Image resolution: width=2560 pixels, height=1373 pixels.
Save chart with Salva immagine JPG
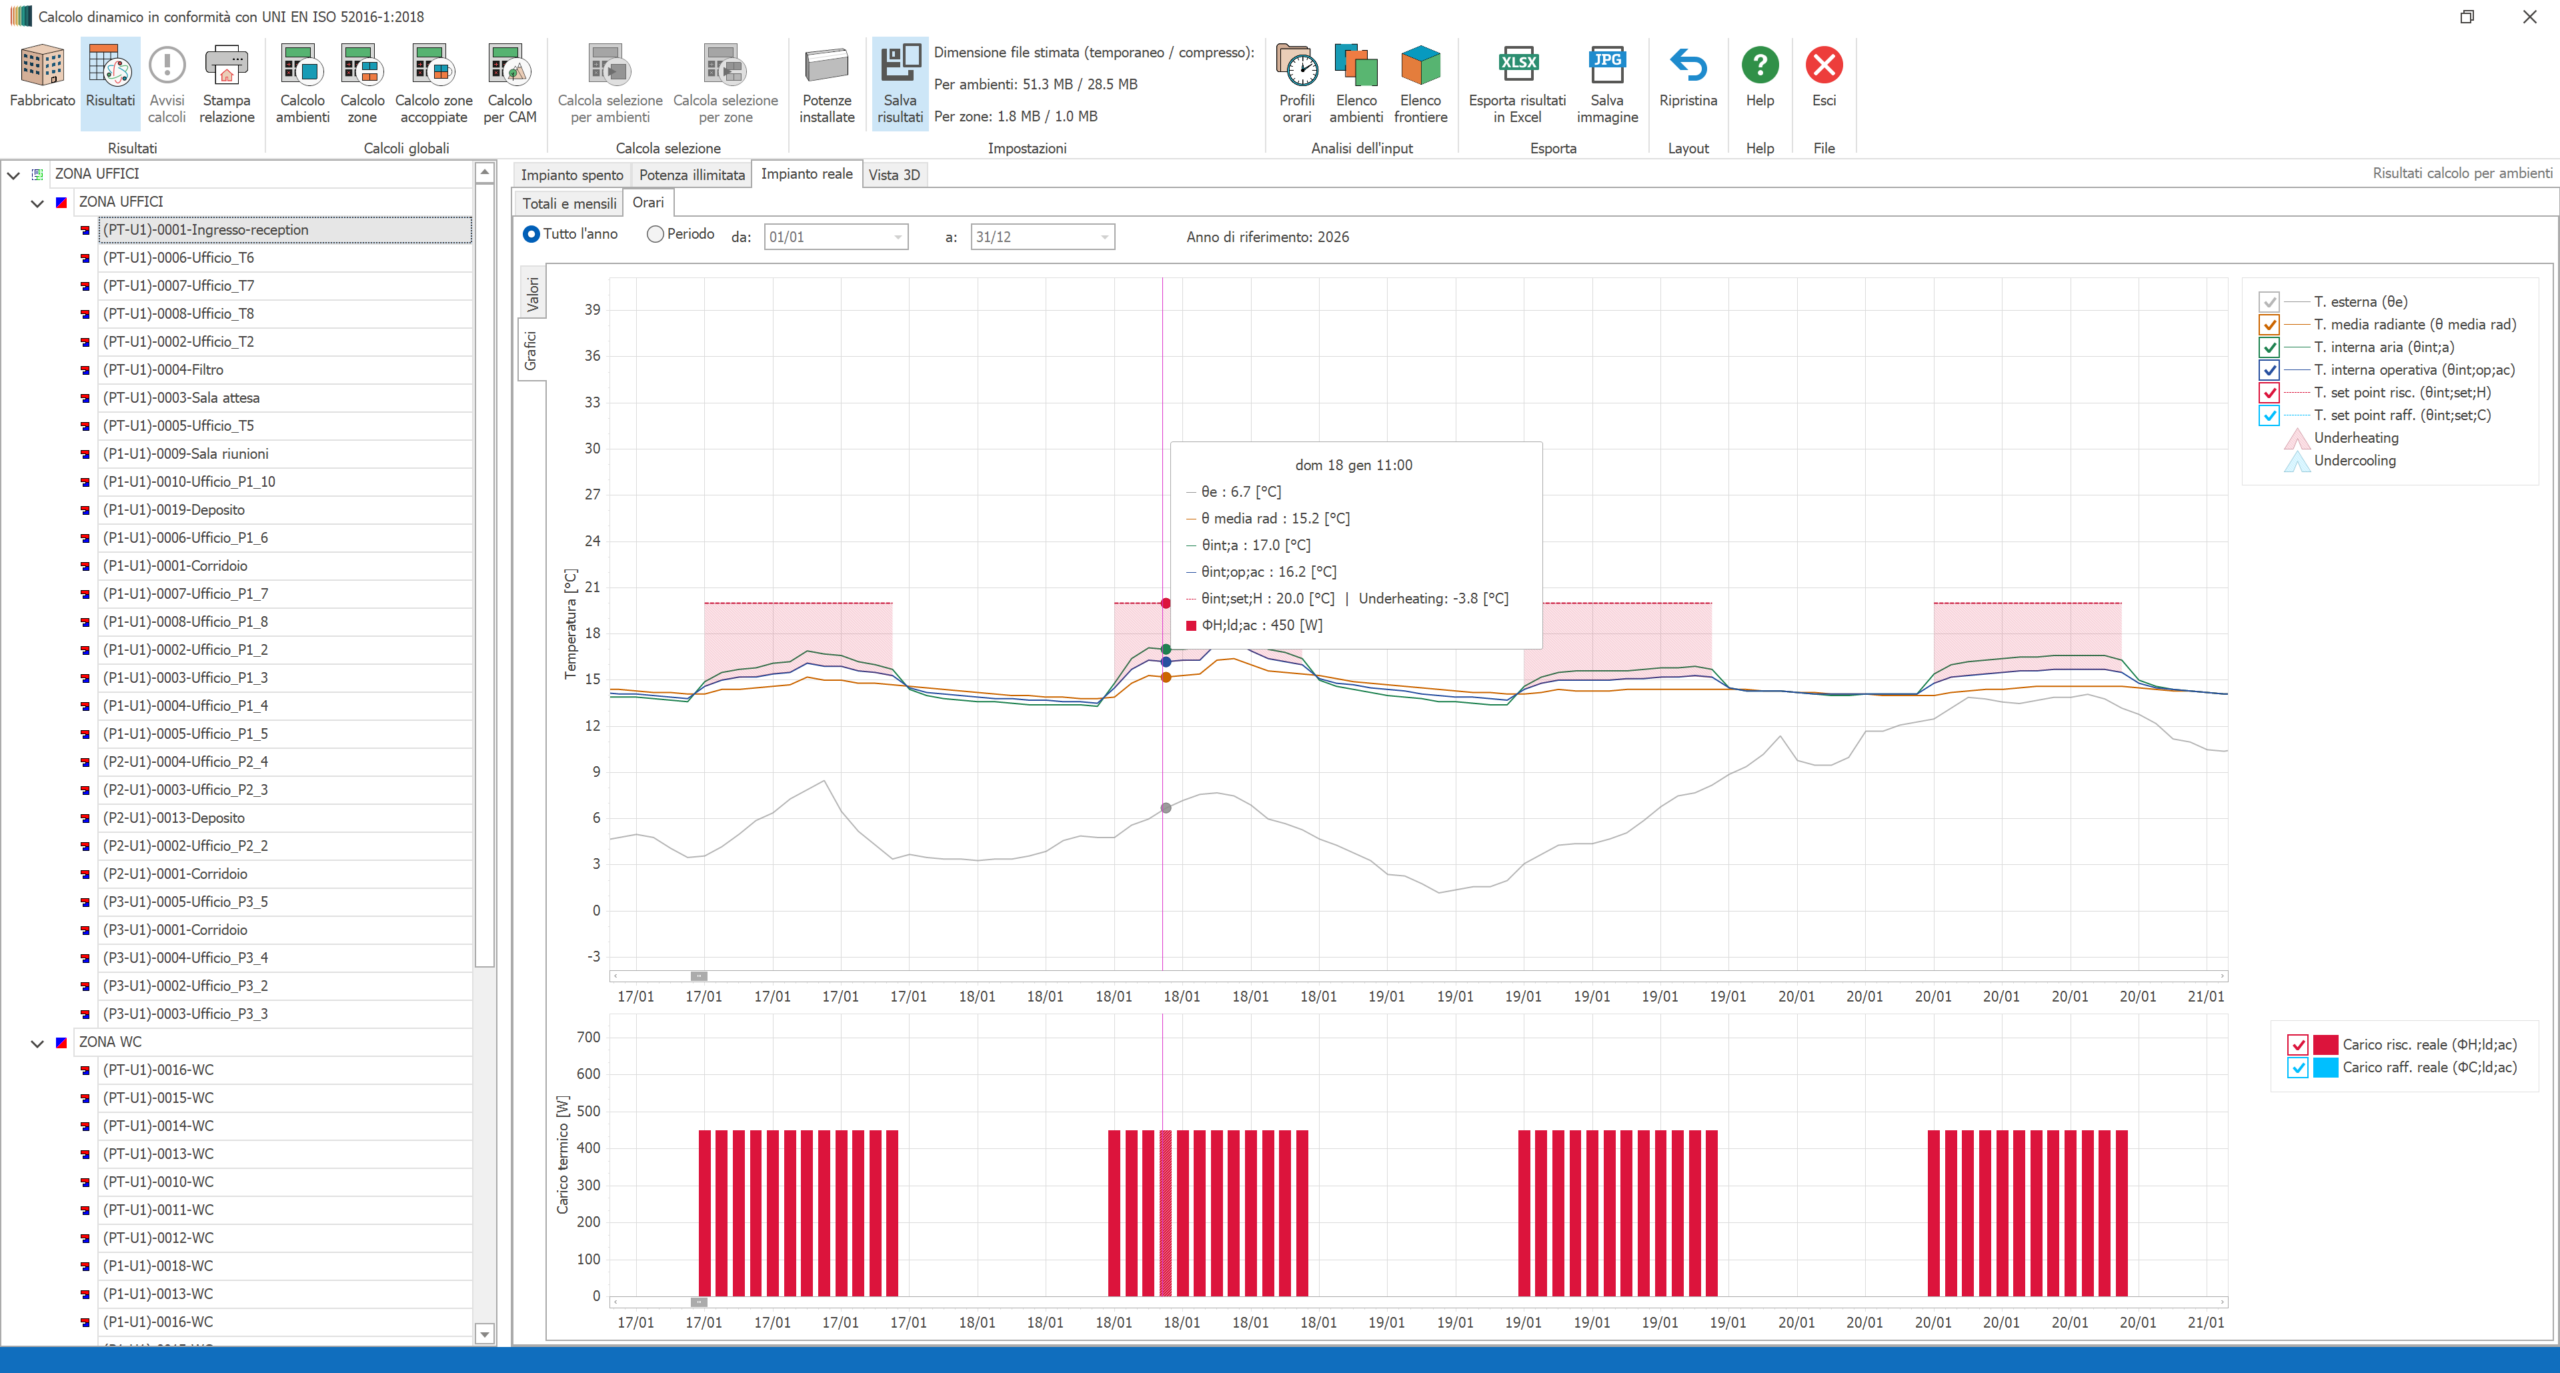coord(1607,82)
